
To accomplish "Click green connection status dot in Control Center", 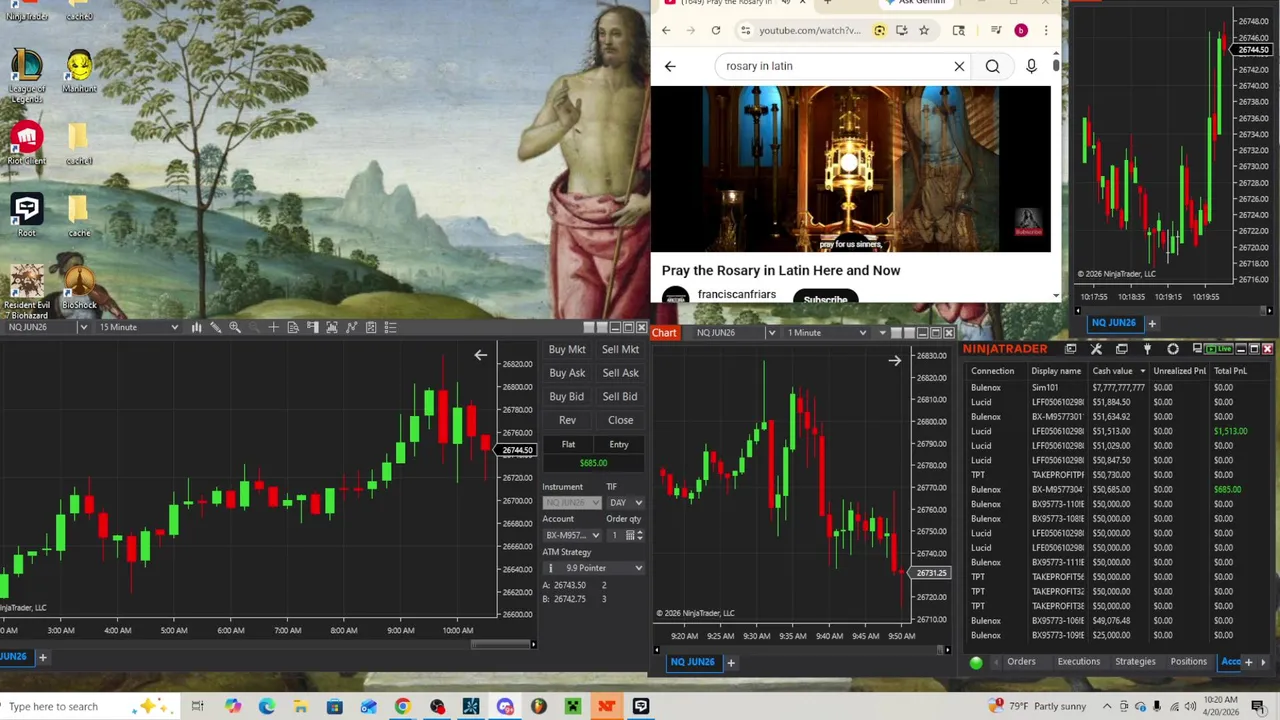I will tap(976, 662).
